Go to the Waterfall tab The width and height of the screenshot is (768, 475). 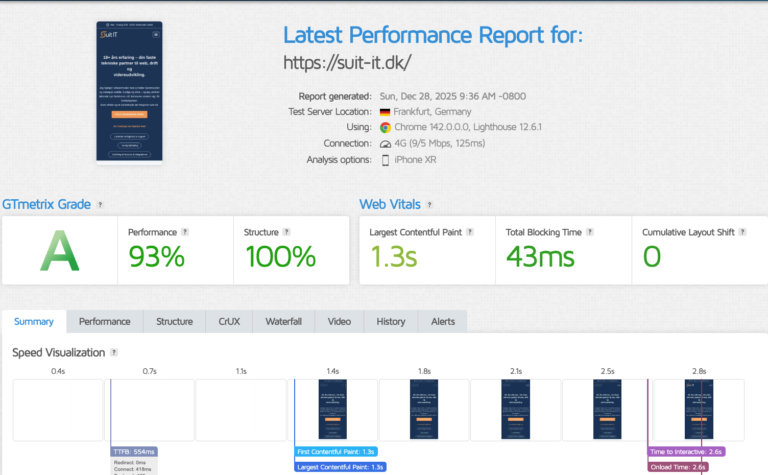point(283,321)
